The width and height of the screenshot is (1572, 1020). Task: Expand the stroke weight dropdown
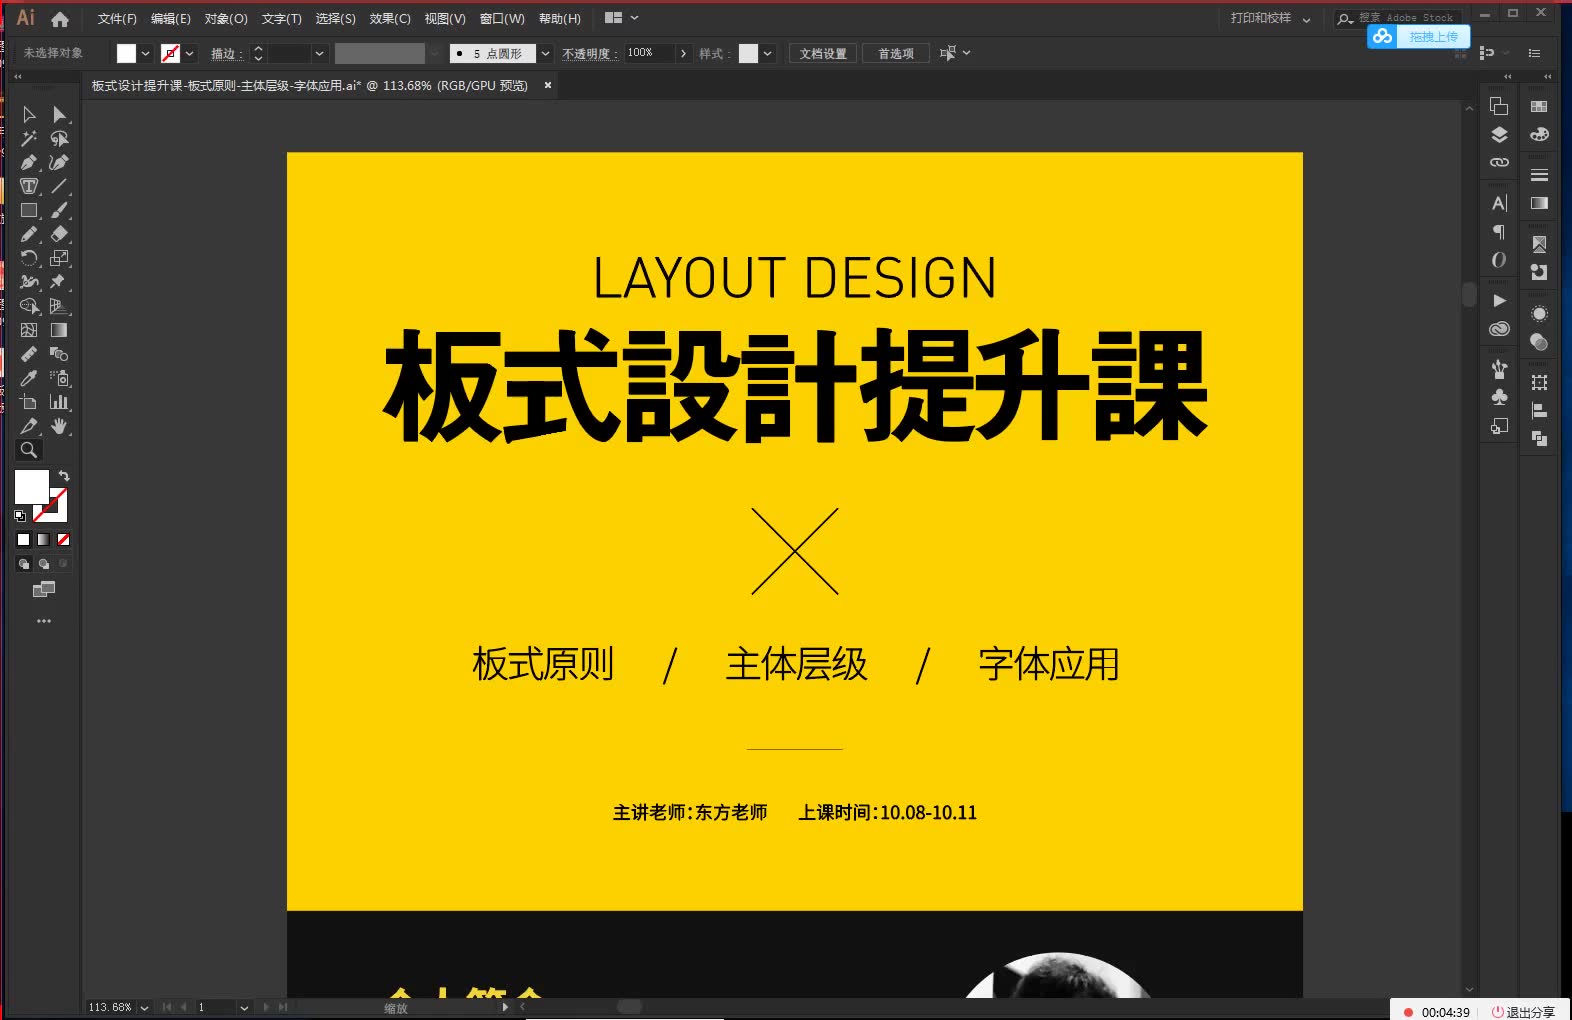(320, 54)
